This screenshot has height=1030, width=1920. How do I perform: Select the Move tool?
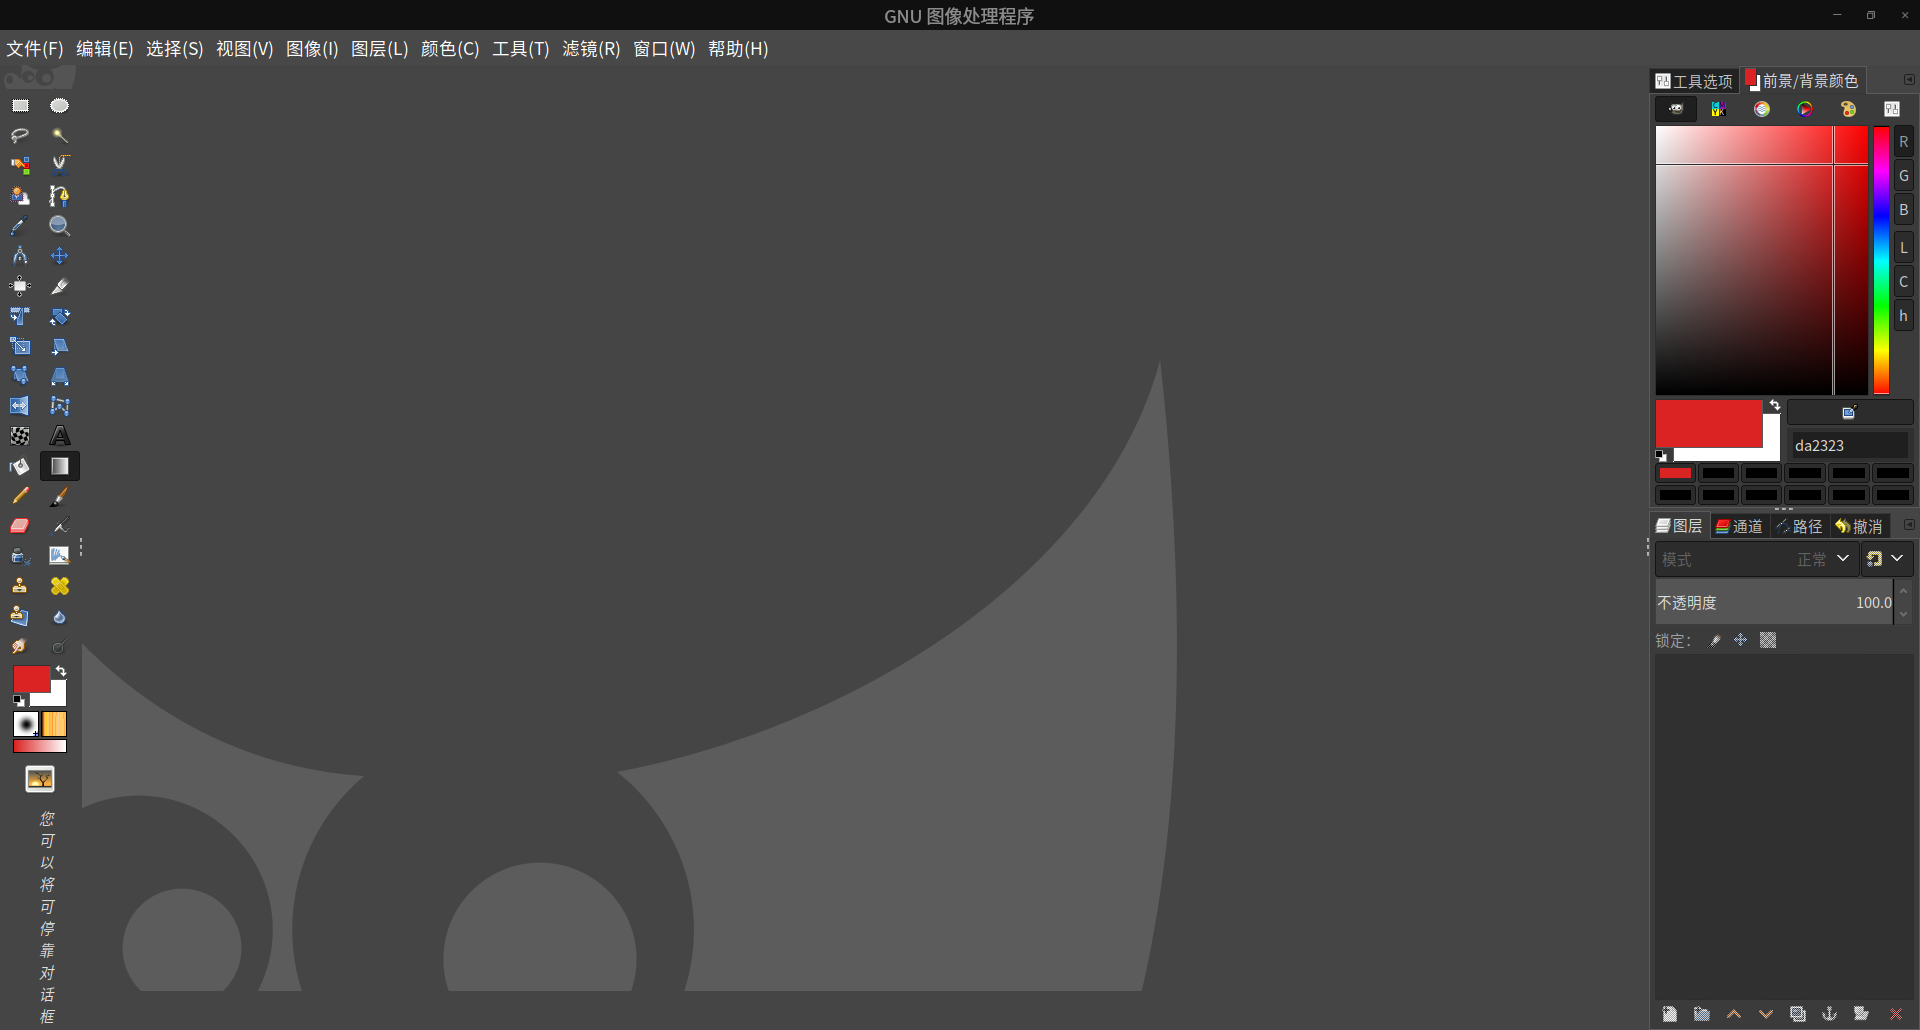point(60,256)
